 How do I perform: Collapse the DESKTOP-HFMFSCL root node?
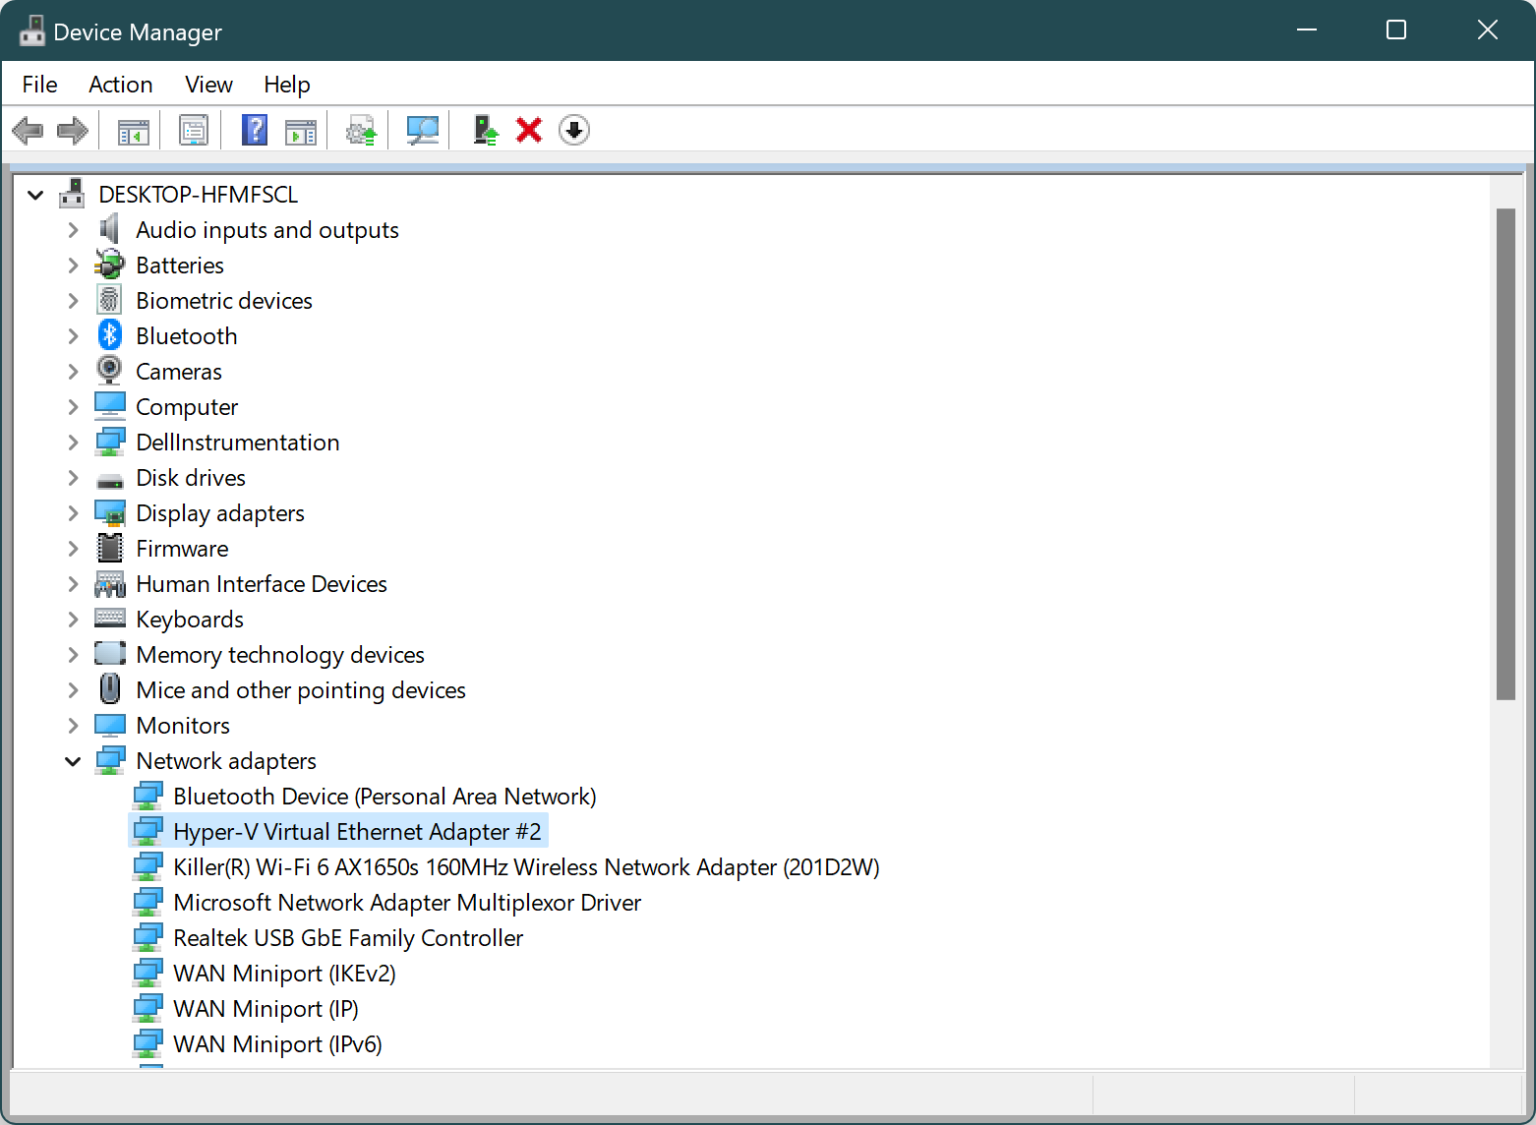click(36, 195)
